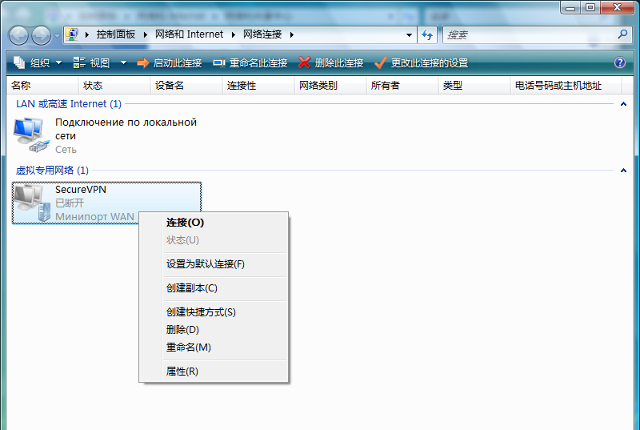Expand the address bar history dropdown arrow
The height and width of the screenshot is (430, 640).
pyautogui.click(x=409, y=35)
